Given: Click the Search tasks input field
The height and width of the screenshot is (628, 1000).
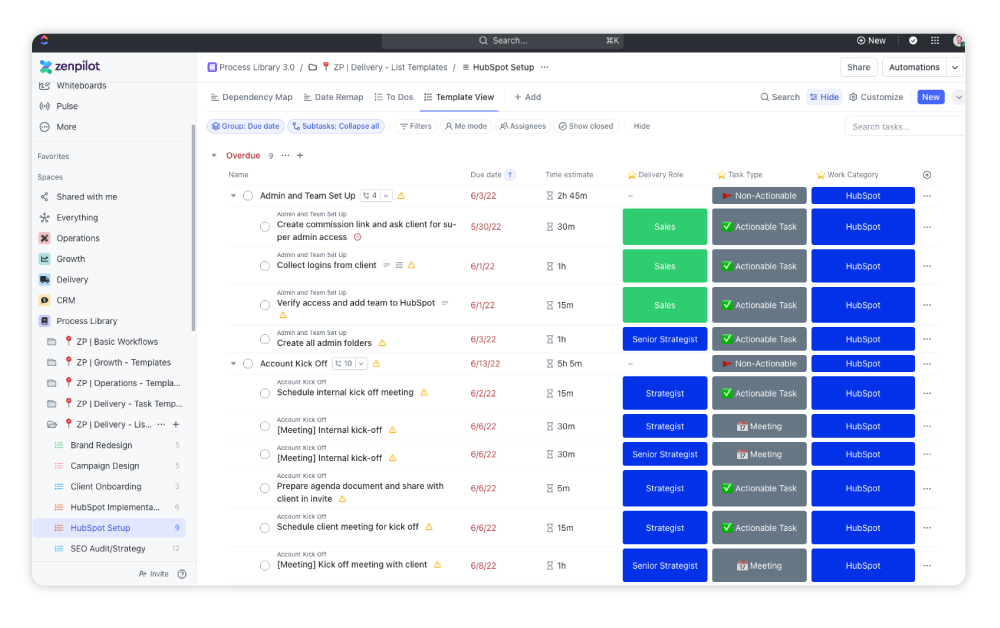Looking at the screenshot, I should pyautogui.click(x=905, y=126).
